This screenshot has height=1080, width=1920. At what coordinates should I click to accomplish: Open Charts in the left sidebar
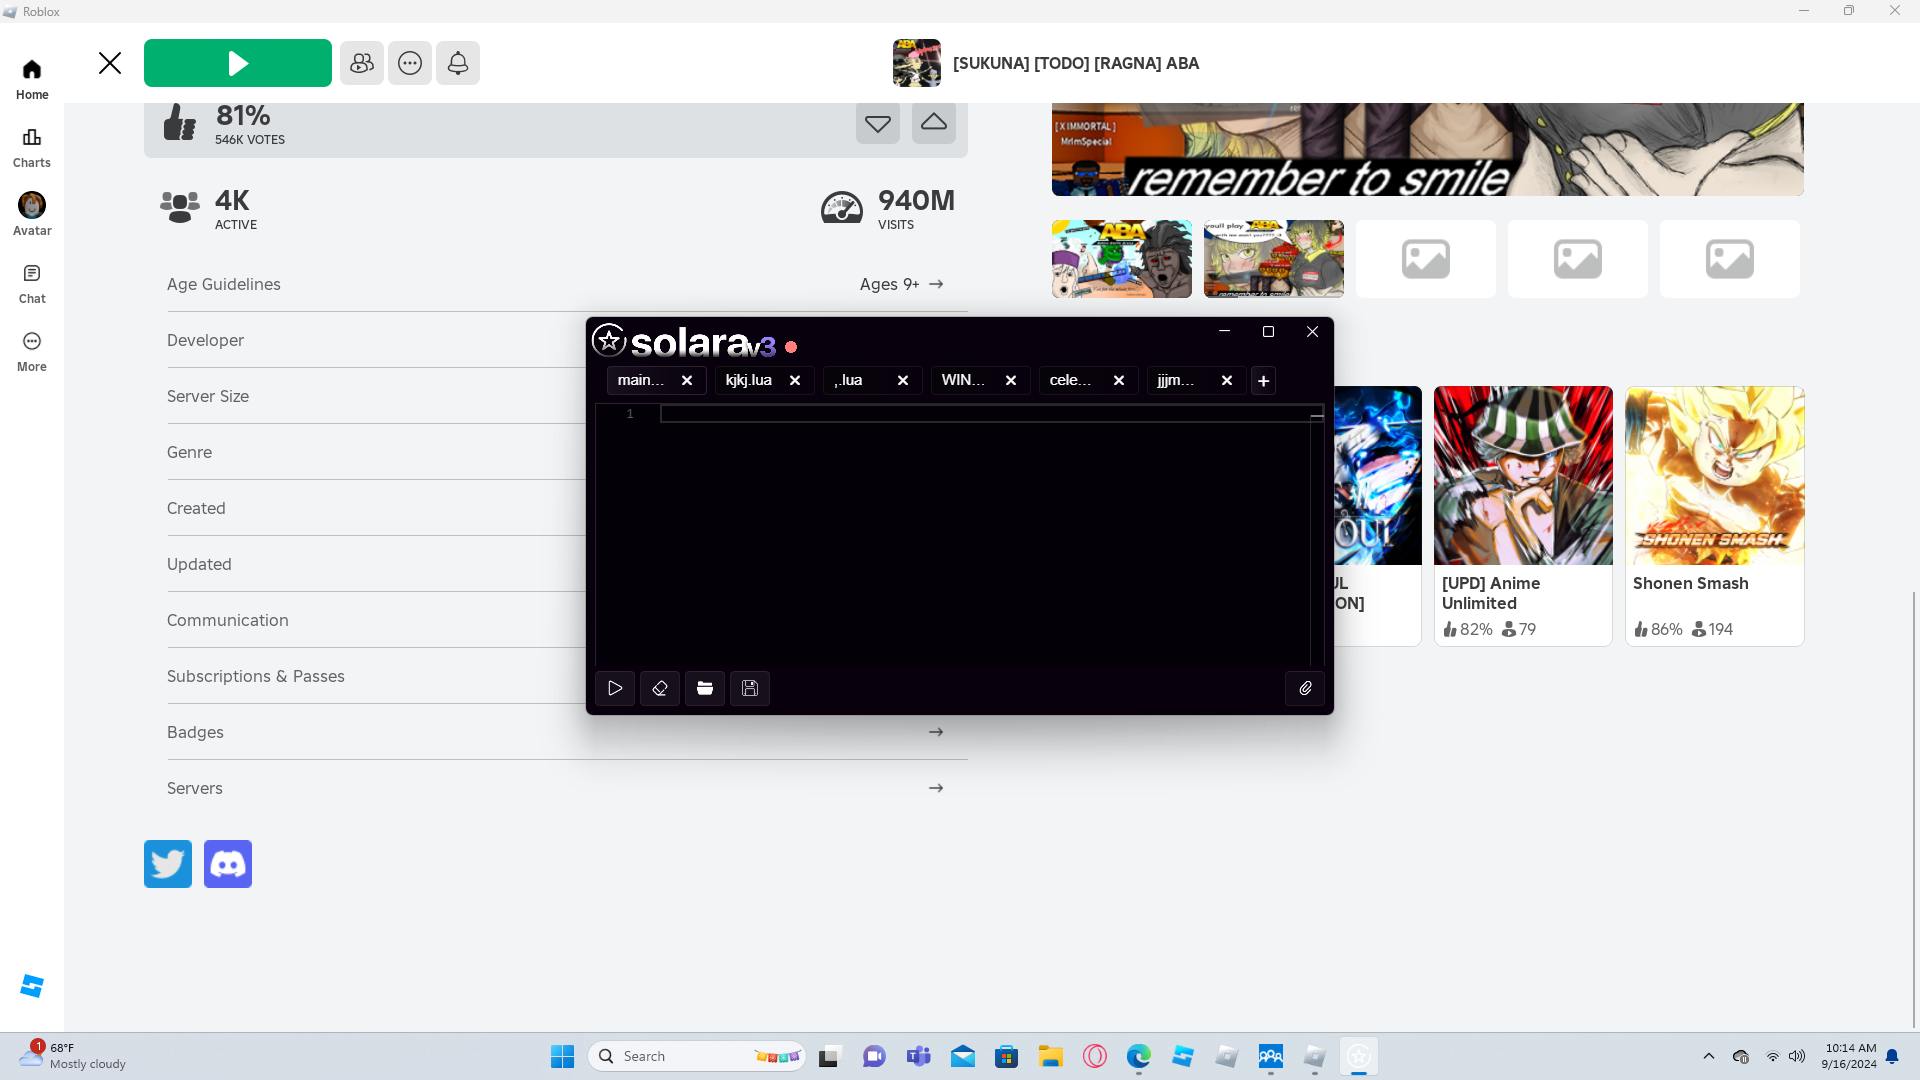32,147
